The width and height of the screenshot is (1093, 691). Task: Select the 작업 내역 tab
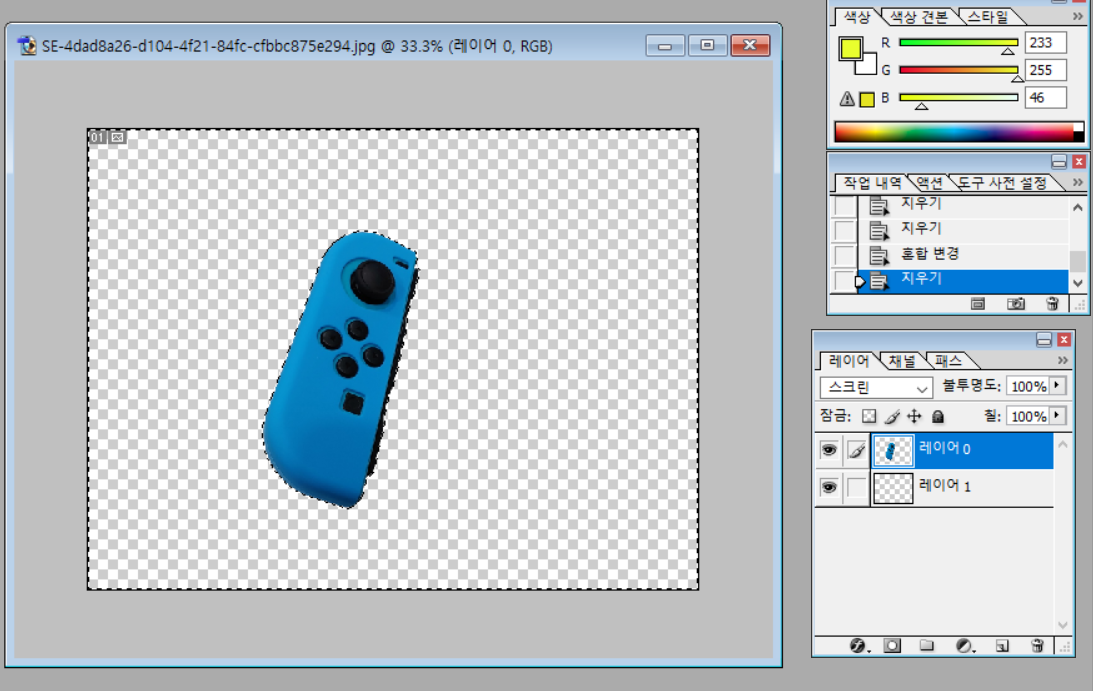click(x=872, y=183)
